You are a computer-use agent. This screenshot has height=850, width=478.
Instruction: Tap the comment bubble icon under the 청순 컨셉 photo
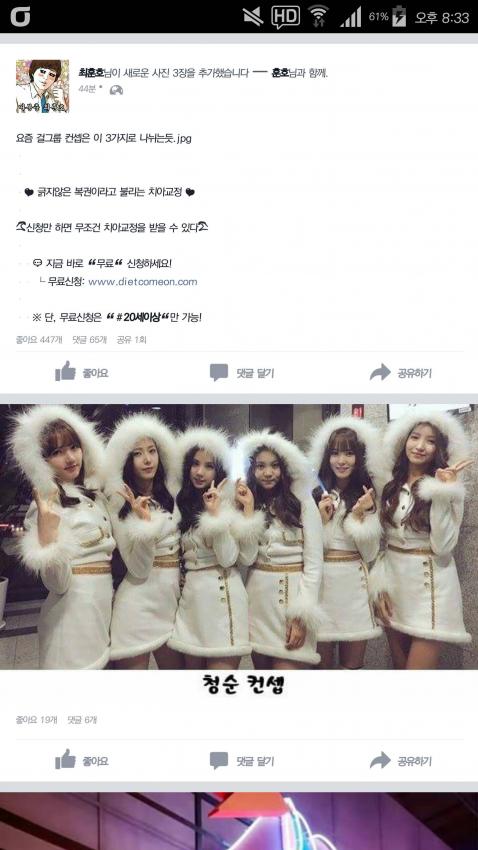tap(219, 761)
